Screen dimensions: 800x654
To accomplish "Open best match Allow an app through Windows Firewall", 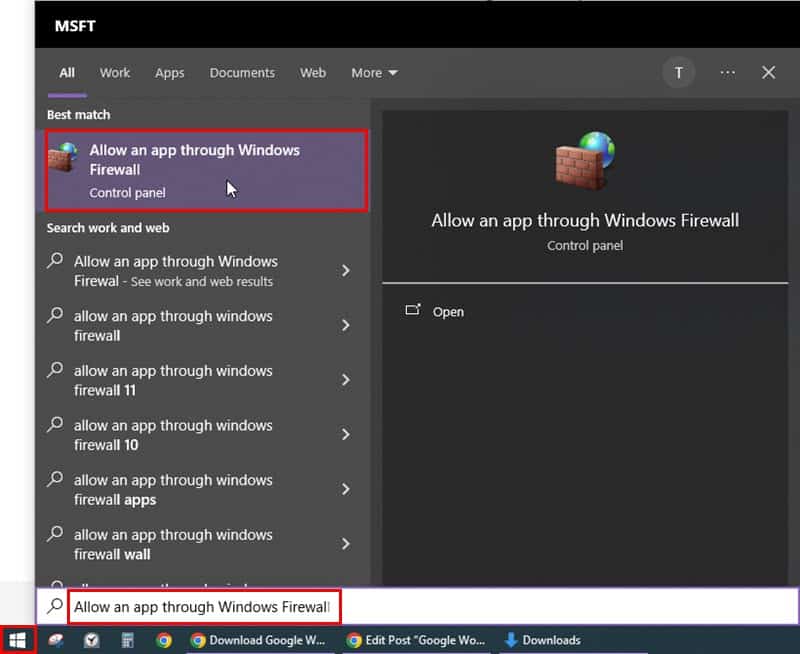I will click(206, 170).
